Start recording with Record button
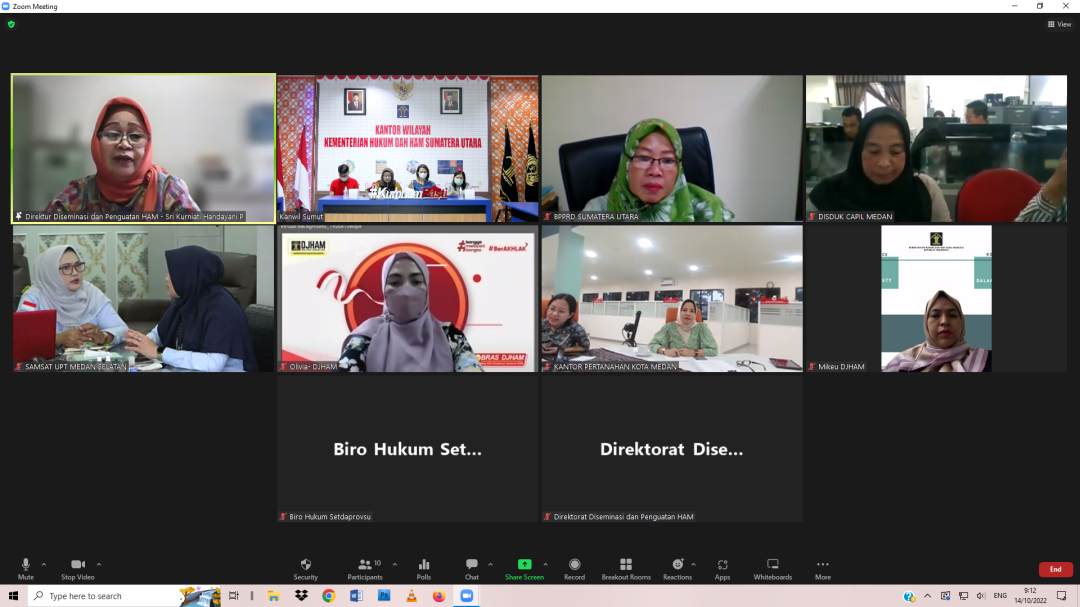 (574, 568)
